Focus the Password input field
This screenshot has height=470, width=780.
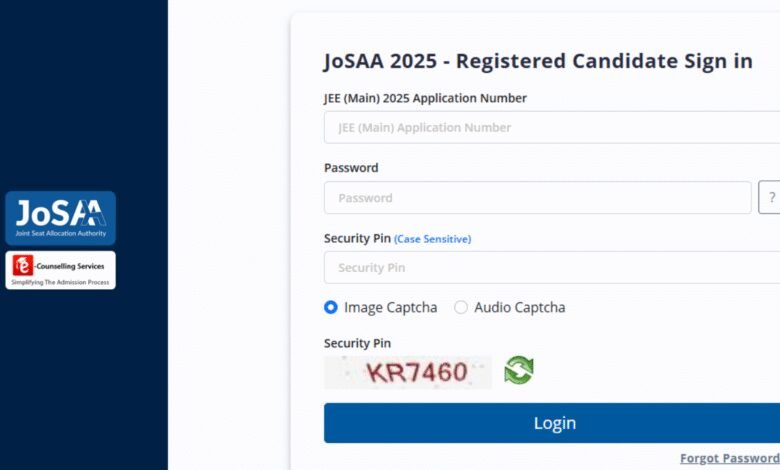538,197
